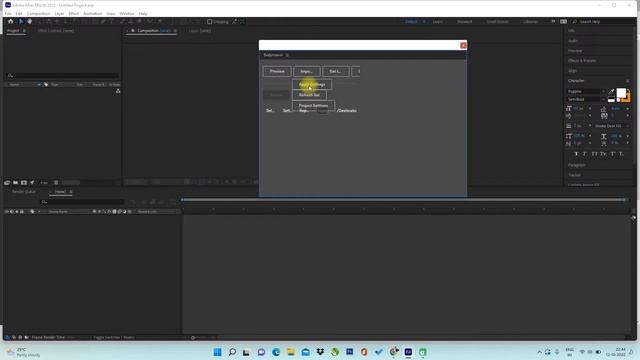The height and width of the screenshot is (360, 640).
Task: Open the Animation menu
Action: [x=93, y=13]
